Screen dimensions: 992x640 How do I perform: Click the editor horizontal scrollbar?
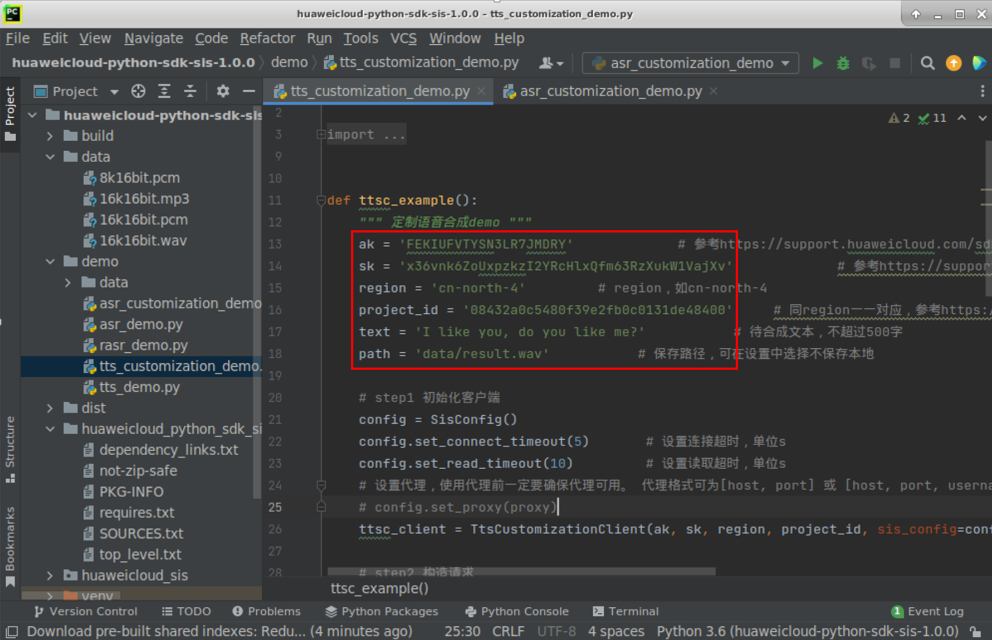point(521,571)
